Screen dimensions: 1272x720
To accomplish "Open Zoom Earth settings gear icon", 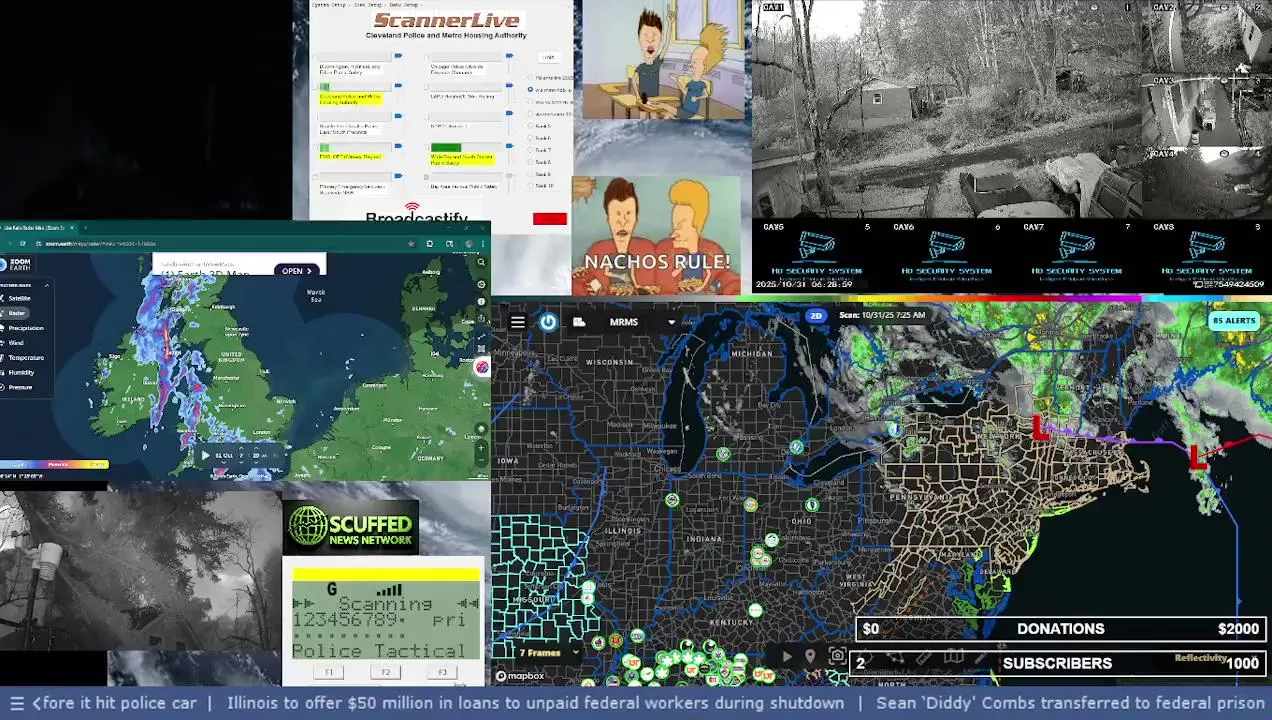I will [x=481, y=284].
